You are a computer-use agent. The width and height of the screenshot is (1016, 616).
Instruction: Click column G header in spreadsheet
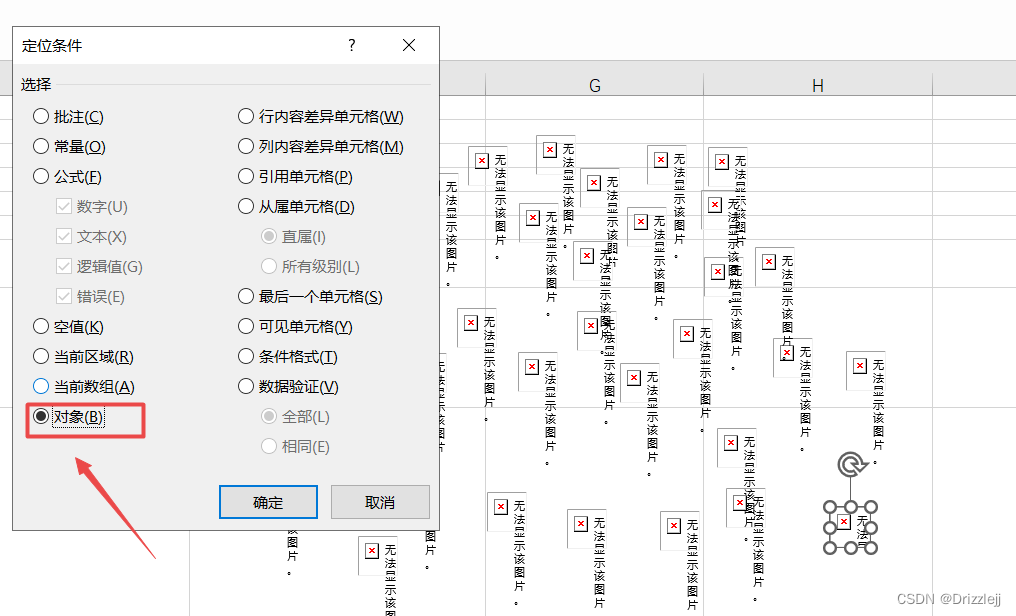pyautogui.click(x=594, y=86)
